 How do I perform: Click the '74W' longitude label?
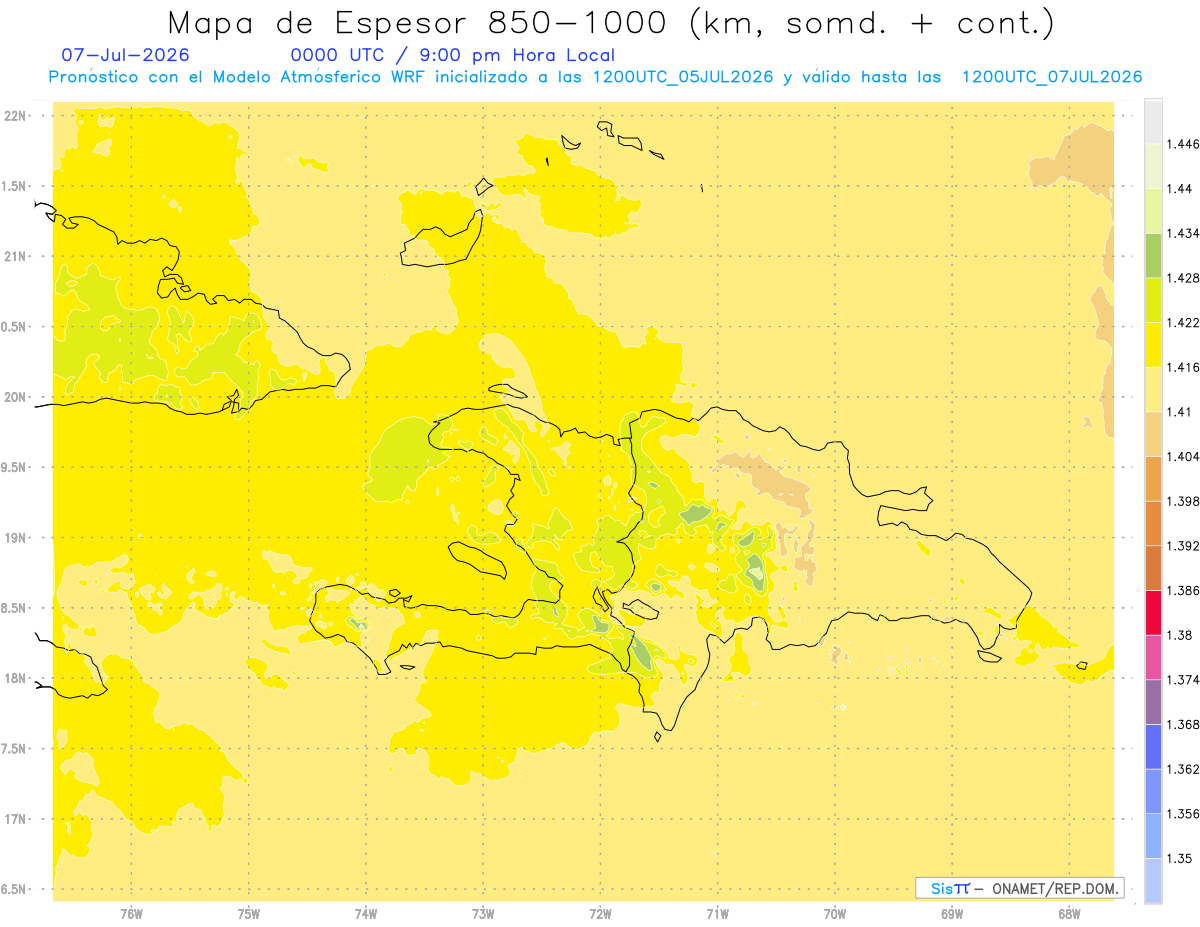click(366, 914)
